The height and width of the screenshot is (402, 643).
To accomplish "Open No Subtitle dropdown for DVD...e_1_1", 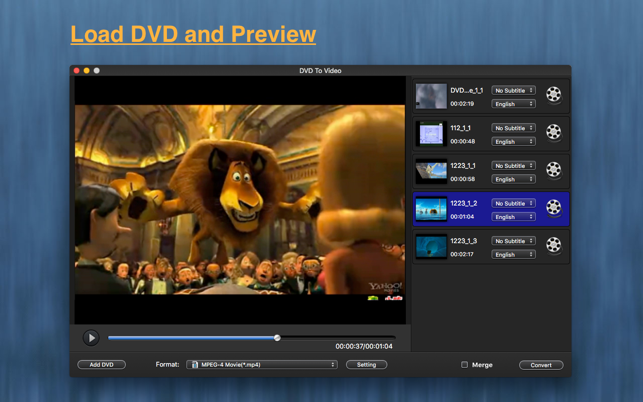I will tap(513, 90).
